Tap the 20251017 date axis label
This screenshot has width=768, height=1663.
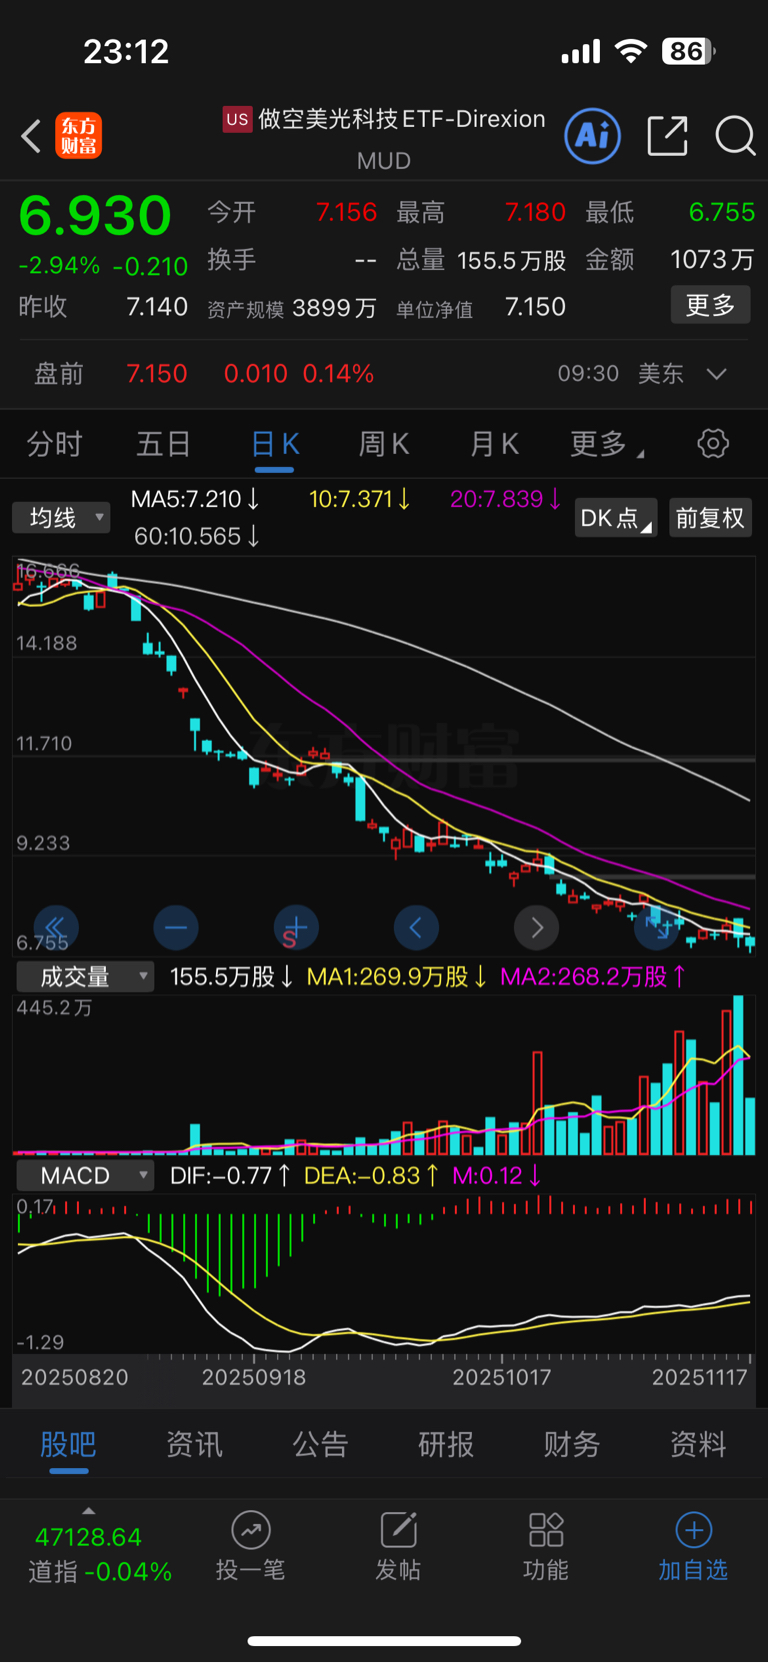(x=502, y=1378)
